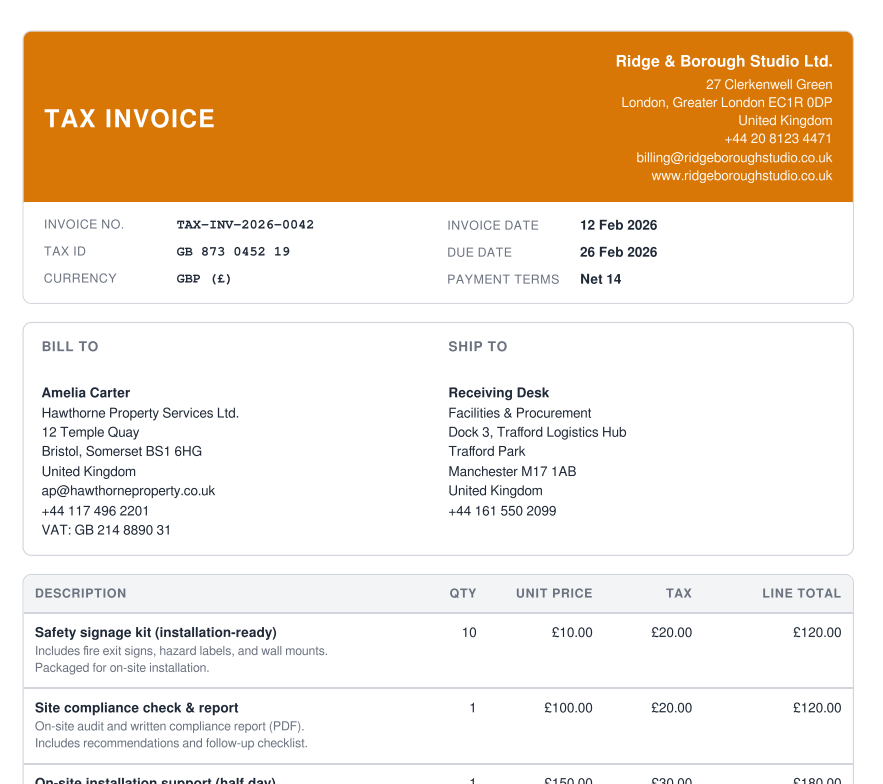Image resolution: width=883 pixels, height=784 pixels.
Task: Click the due date 26 Feb 2026
Action: [x=618, y=253]
